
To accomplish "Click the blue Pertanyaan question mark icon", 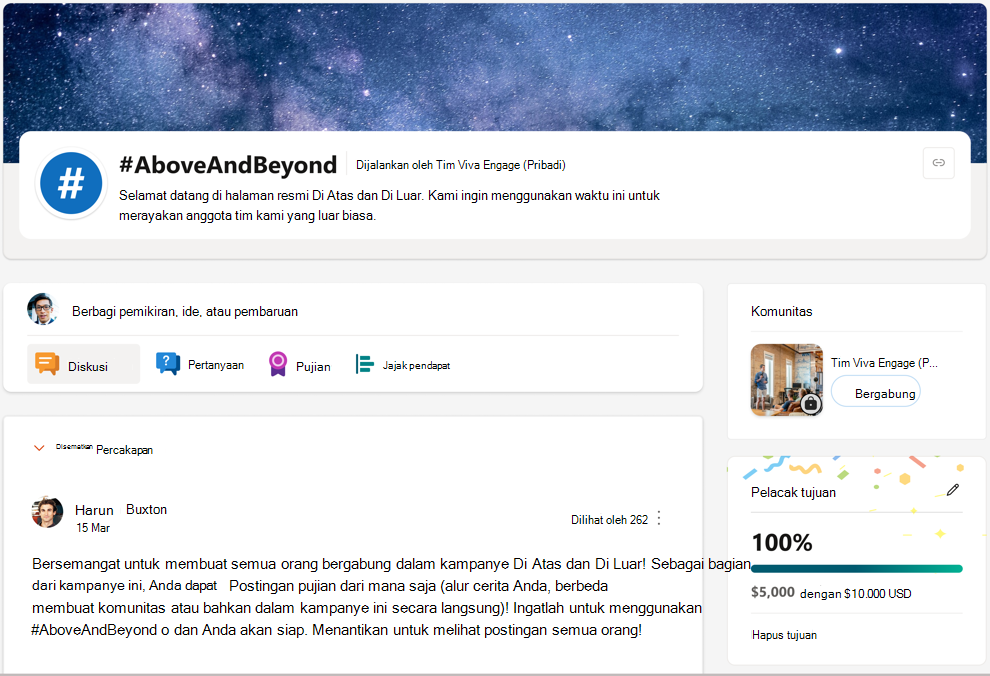I will click(x=168, y=364).
